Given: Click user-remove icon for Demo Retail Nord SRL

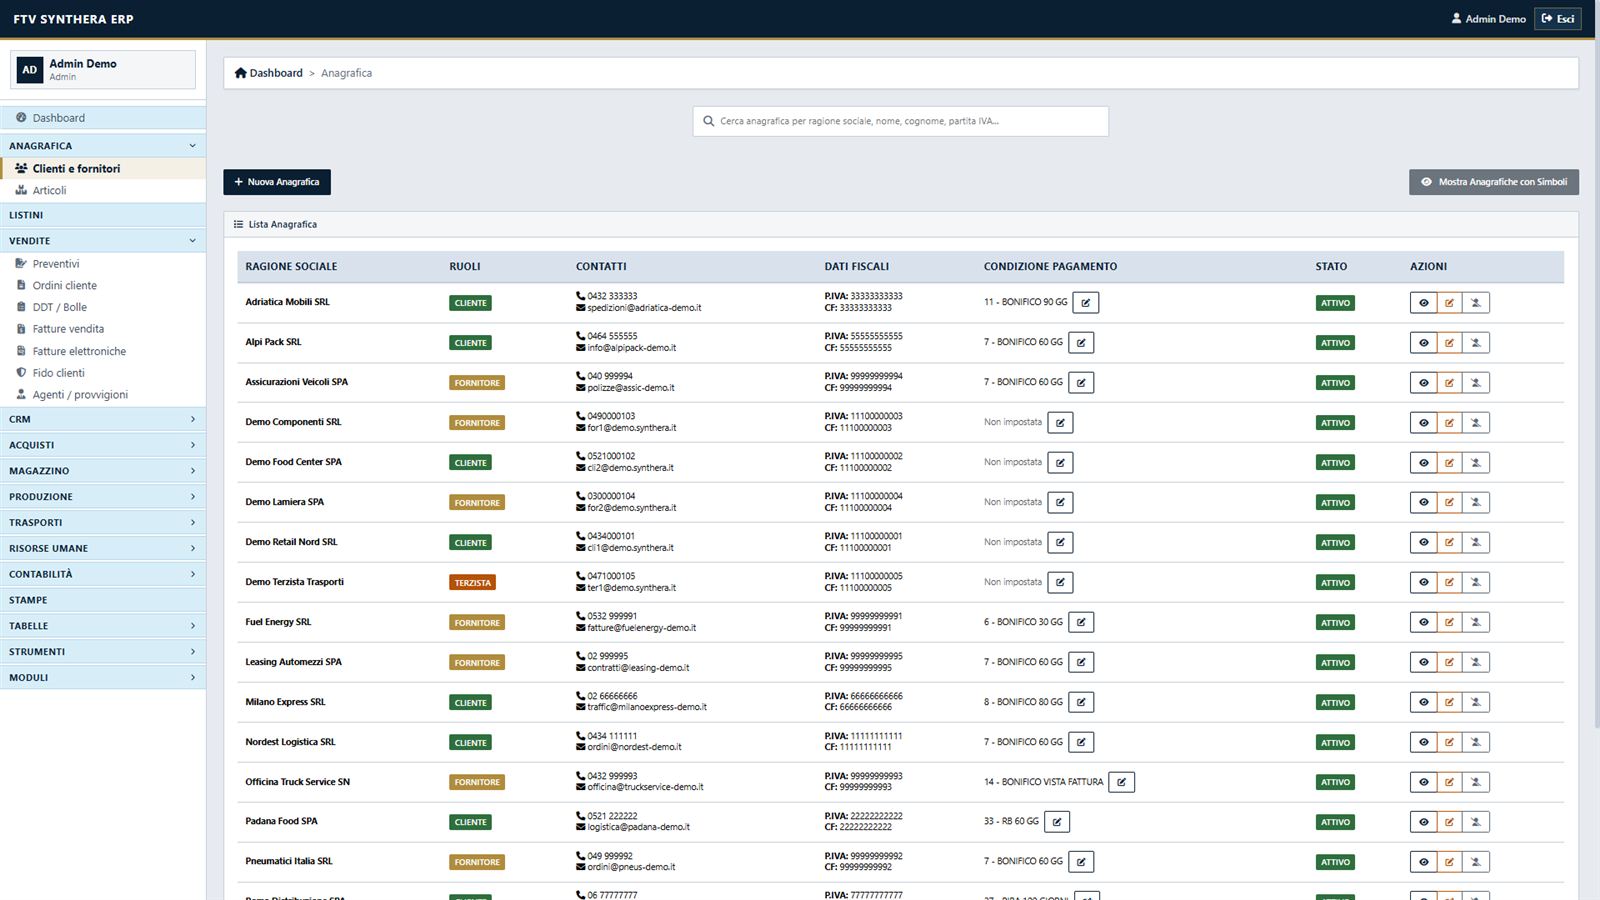Looking at the screenshot, I should point(1476,543).
